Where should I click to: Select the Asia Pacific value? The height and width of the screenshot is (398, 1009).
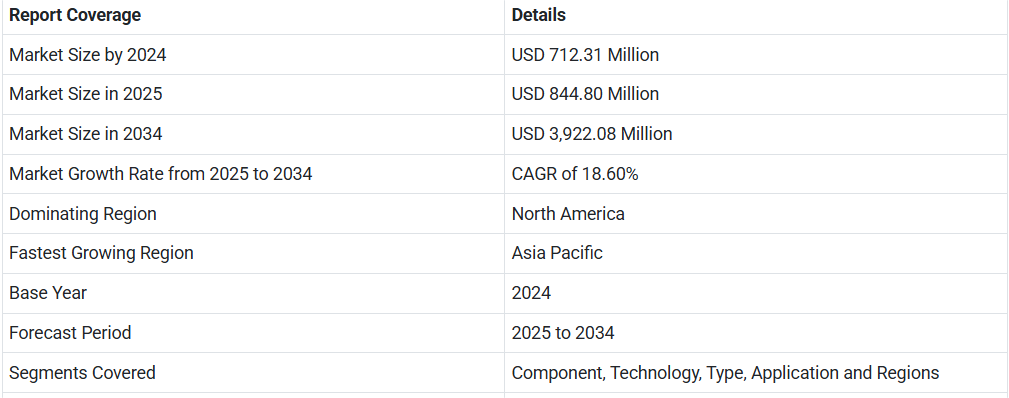tap(557, 253)
